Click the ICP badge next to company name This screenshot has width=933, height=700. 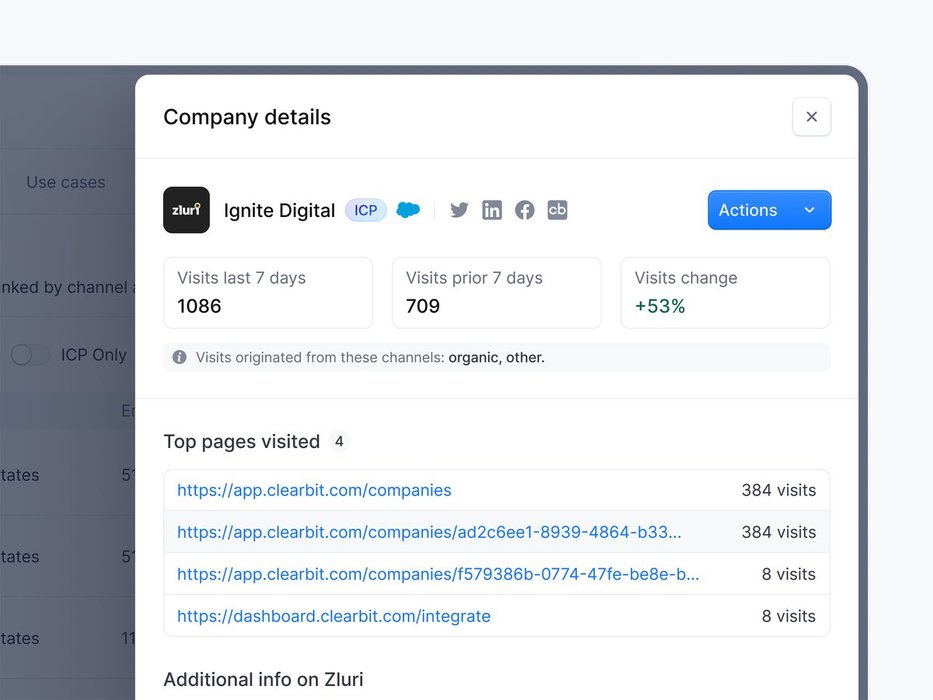[366, 210]
